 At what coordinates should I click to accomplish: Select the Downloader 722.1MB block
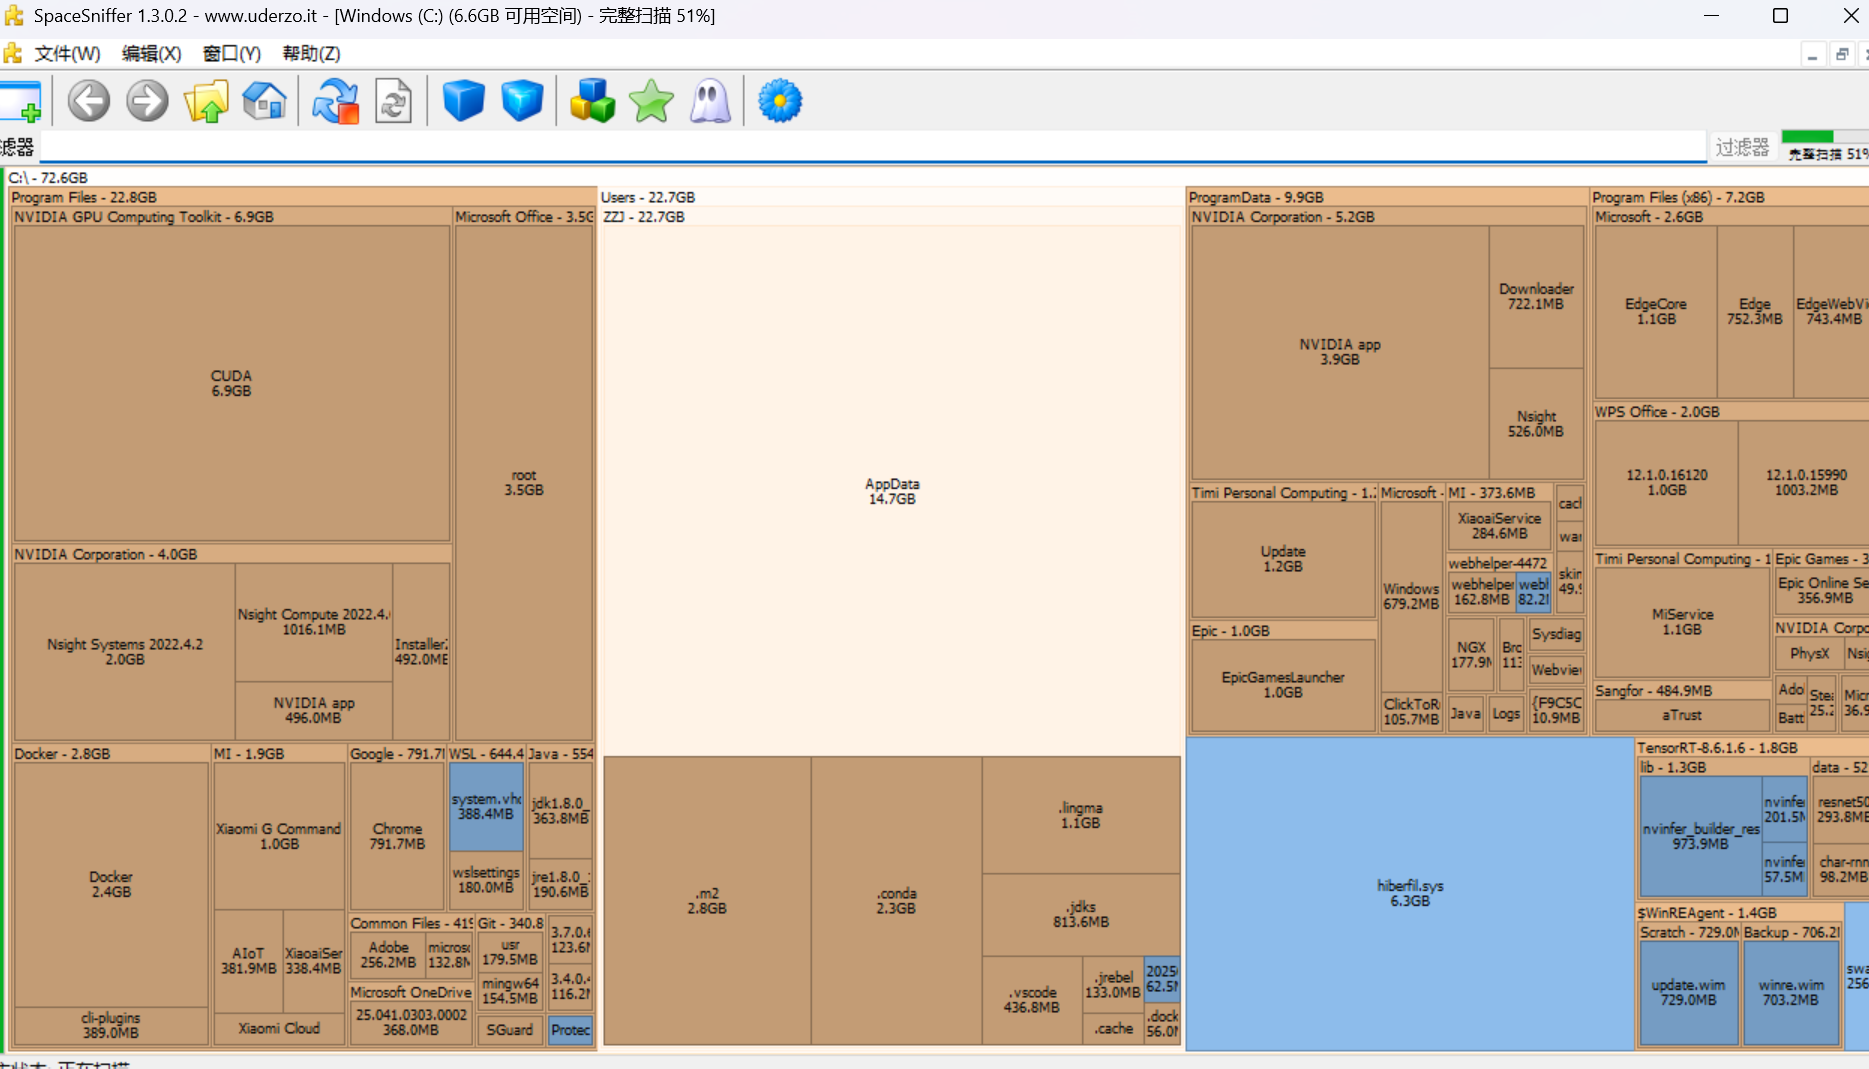[x=1536, y=296]
